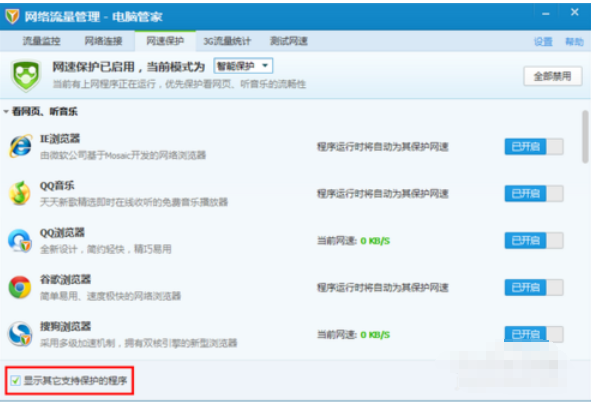The width and height of the screenshot is (591, 402).
Task: Click the QQ浏览器 app icon
Action: click(20, 240)
